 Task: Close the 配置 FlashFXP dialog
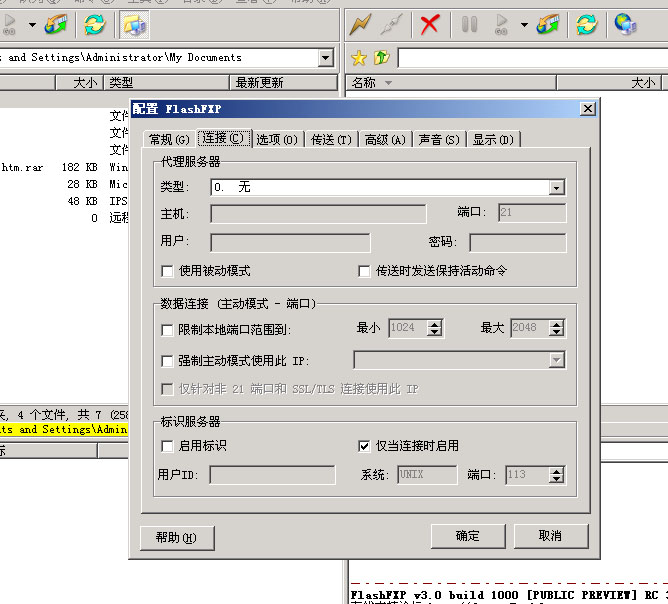588,109
